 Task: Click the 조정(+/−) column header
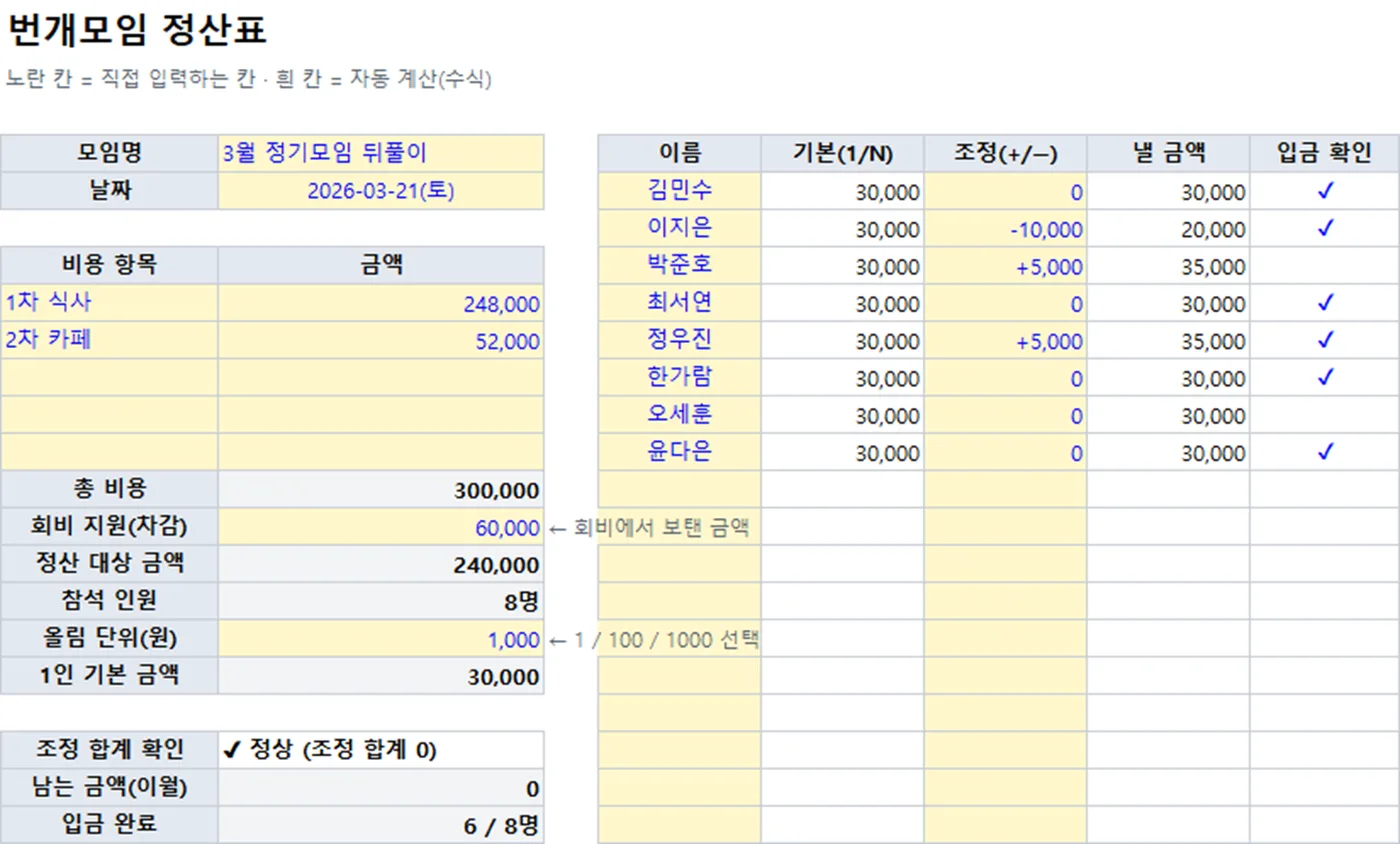pos(1006,154)
